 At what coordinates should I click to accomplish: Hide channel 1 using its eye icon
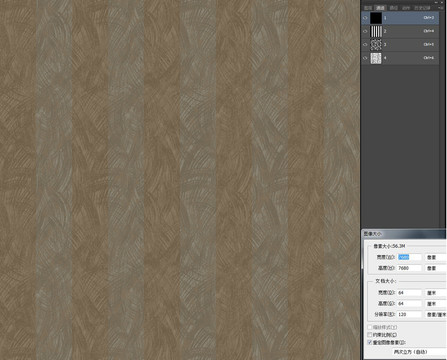click(x=365, y=18)
